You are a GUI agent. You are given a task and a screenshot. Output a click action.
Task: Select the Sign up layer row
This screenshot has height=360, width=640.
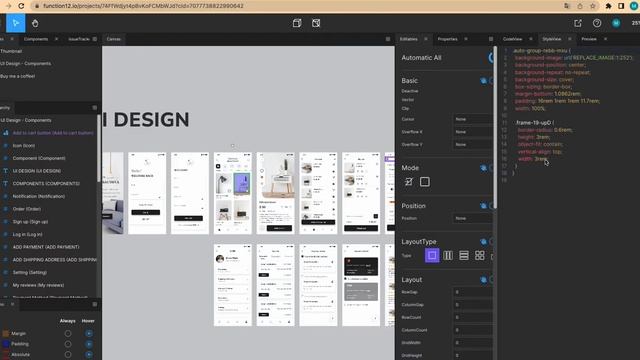pos(30,222)
